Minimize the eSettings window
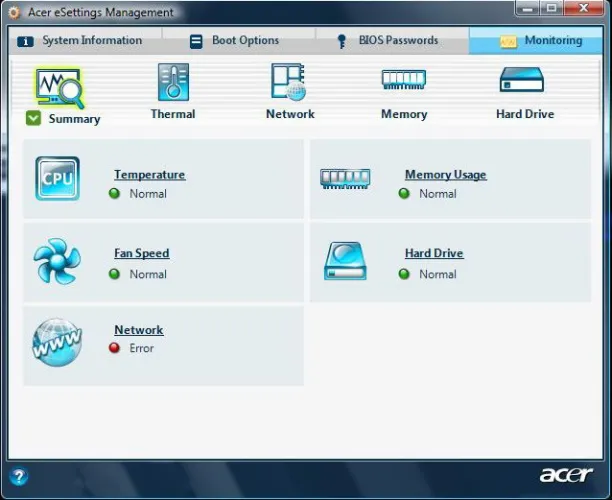The height and width of the screenshot is (500, 612). click(527, 8)
